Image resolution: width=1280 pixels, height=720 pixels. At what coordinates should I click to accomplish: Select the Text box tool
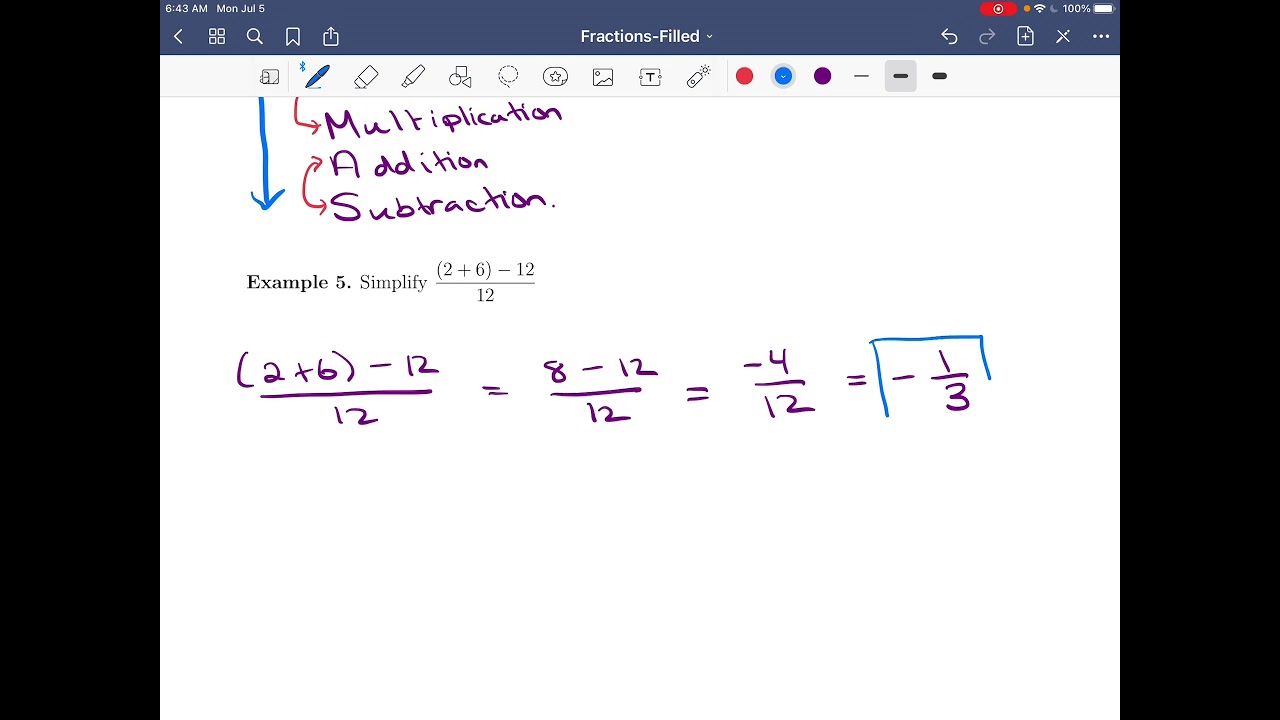(650, 77)
